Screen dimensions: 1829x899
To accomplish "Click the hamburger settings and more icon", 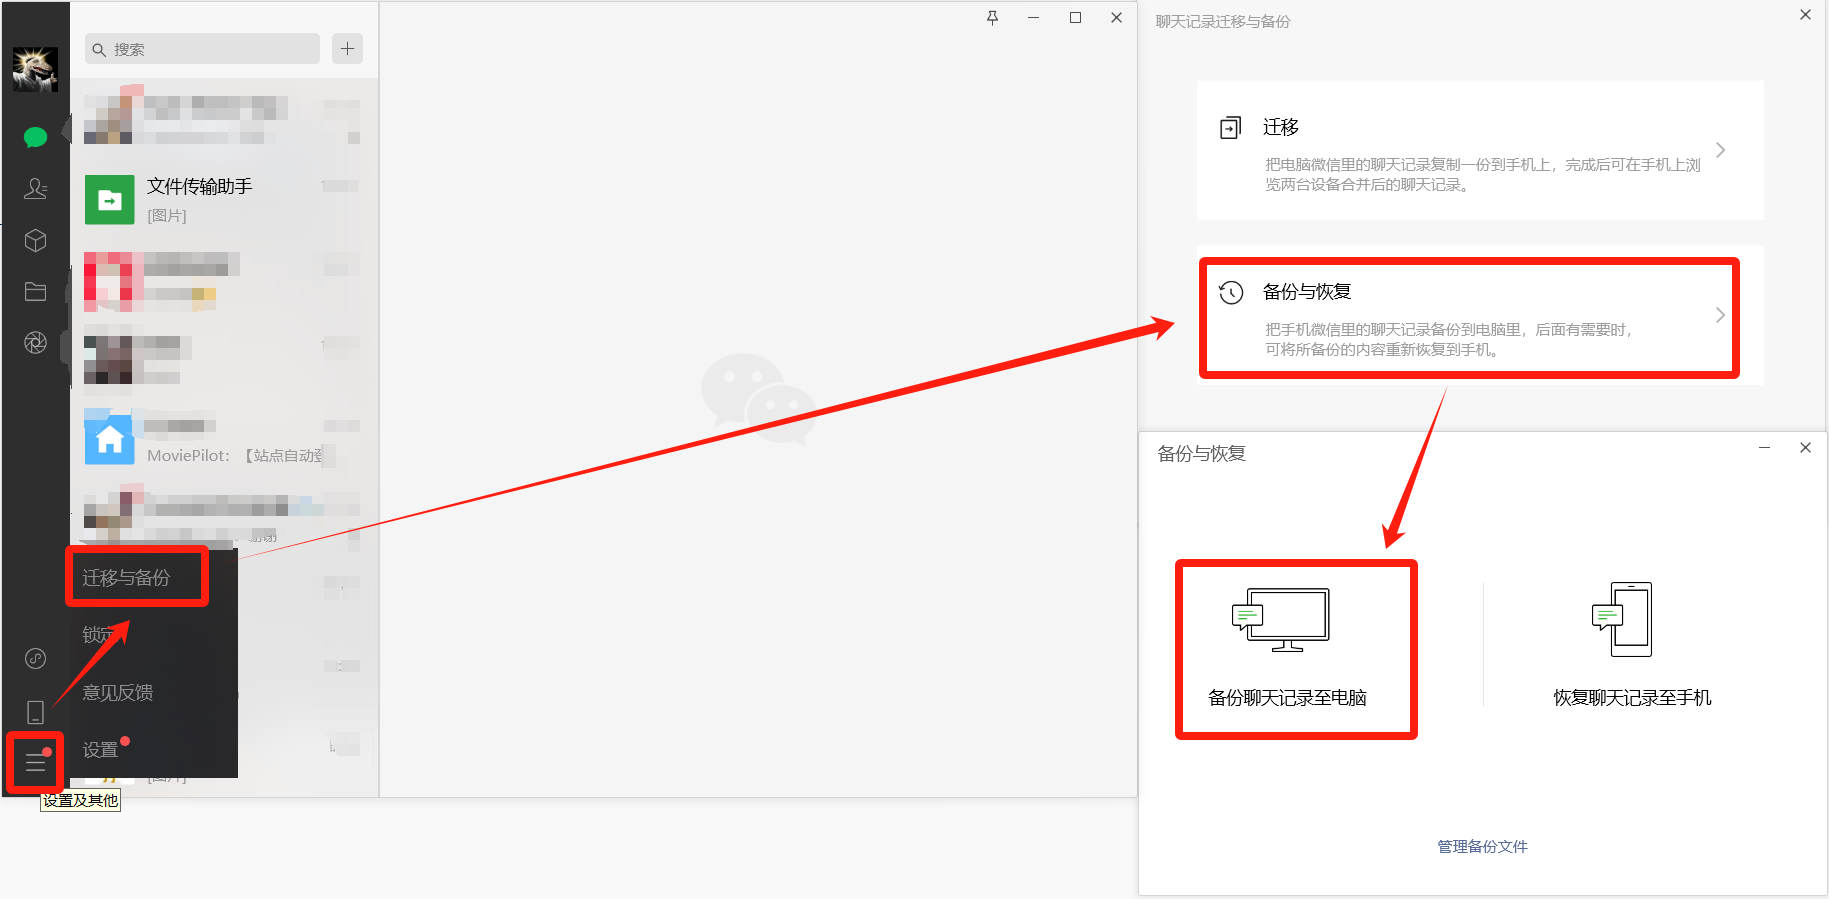I will (35, 763).
